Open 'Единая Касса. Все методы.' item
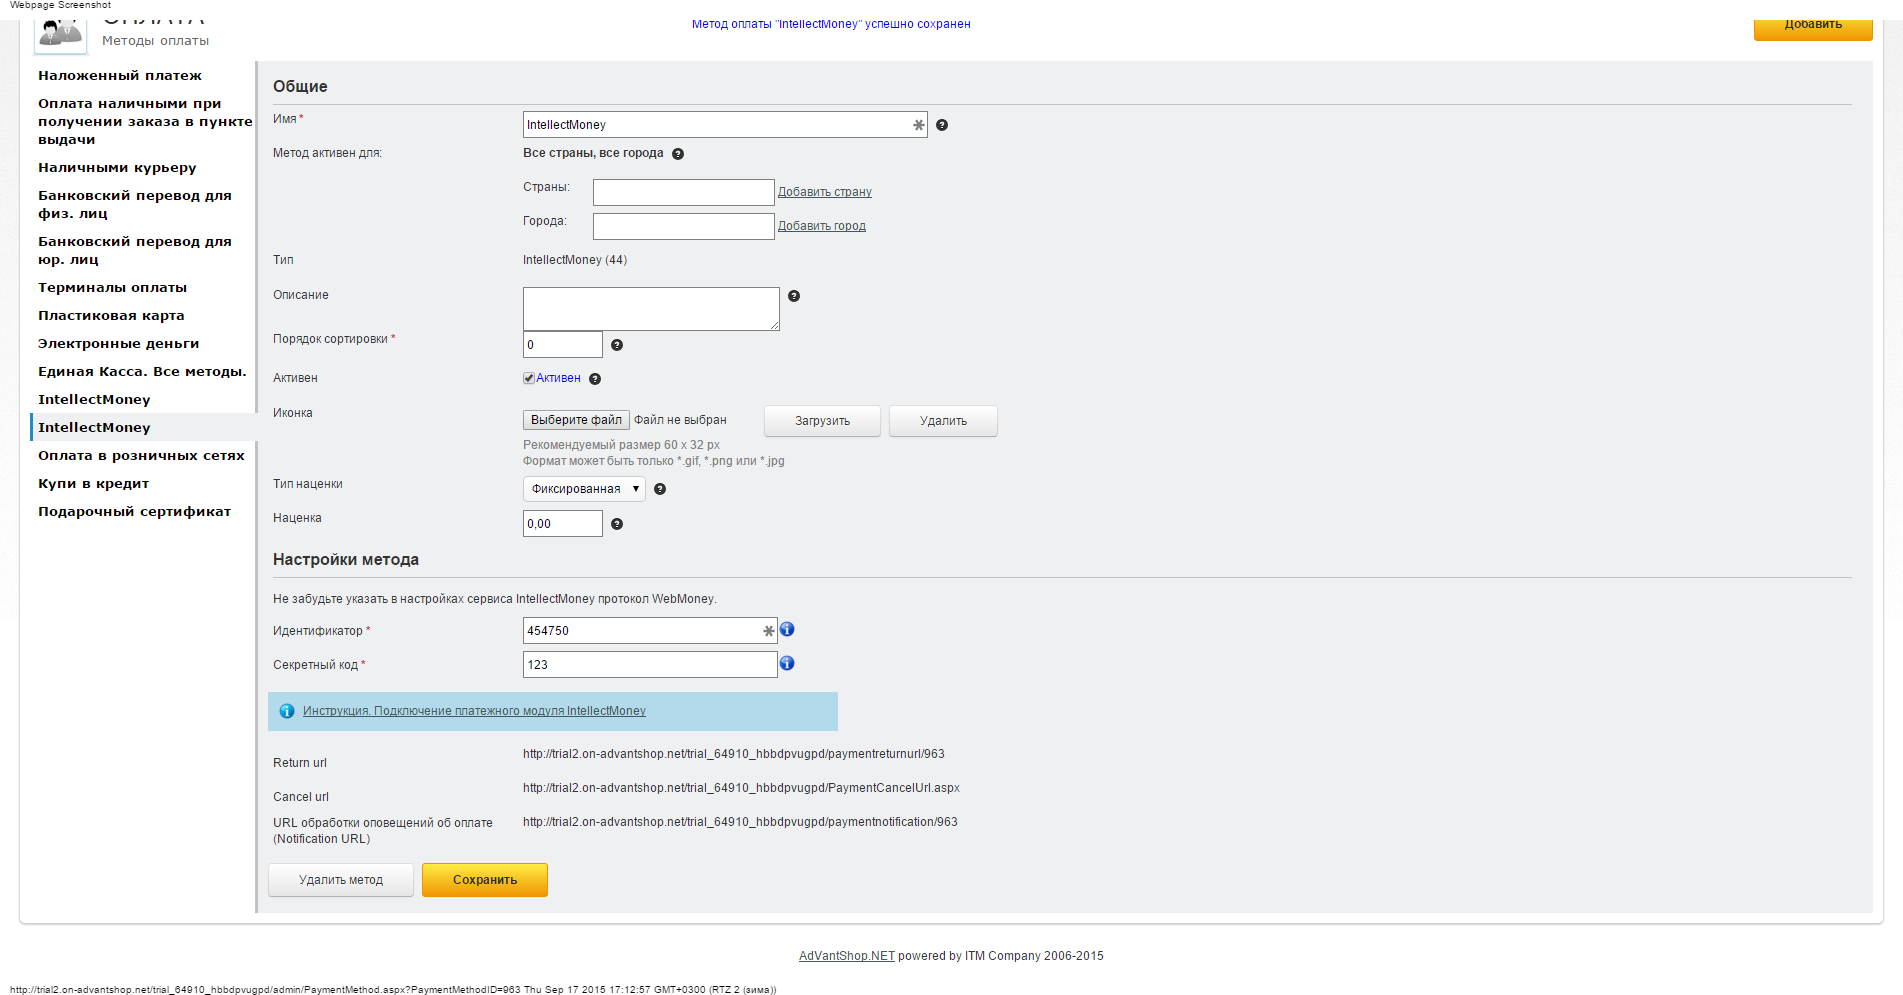Viewport: 1903px width, 995px height. [142, 372]
